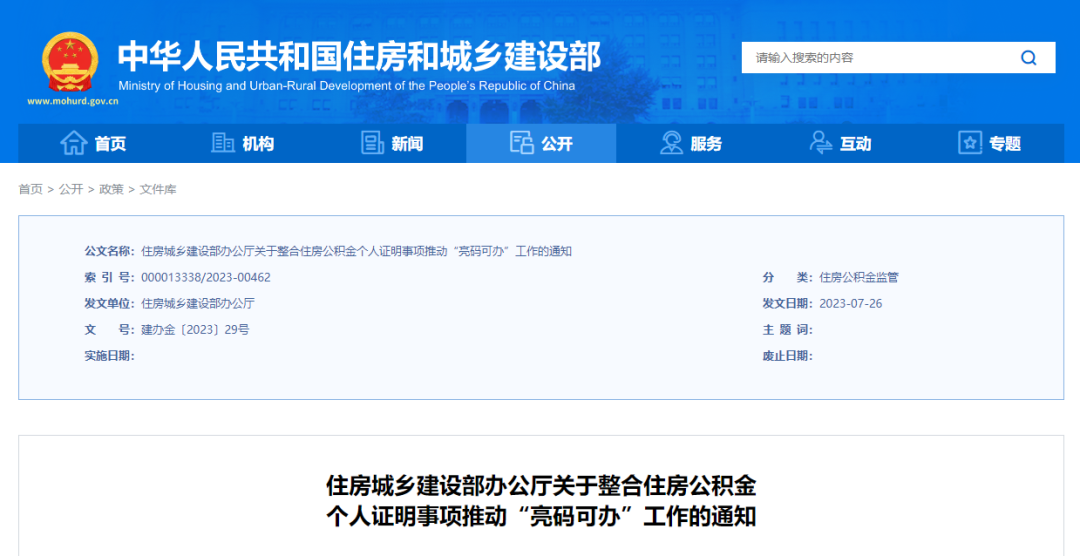
Task: Select the 公开 navigation tab
Action: pos(541,143)
